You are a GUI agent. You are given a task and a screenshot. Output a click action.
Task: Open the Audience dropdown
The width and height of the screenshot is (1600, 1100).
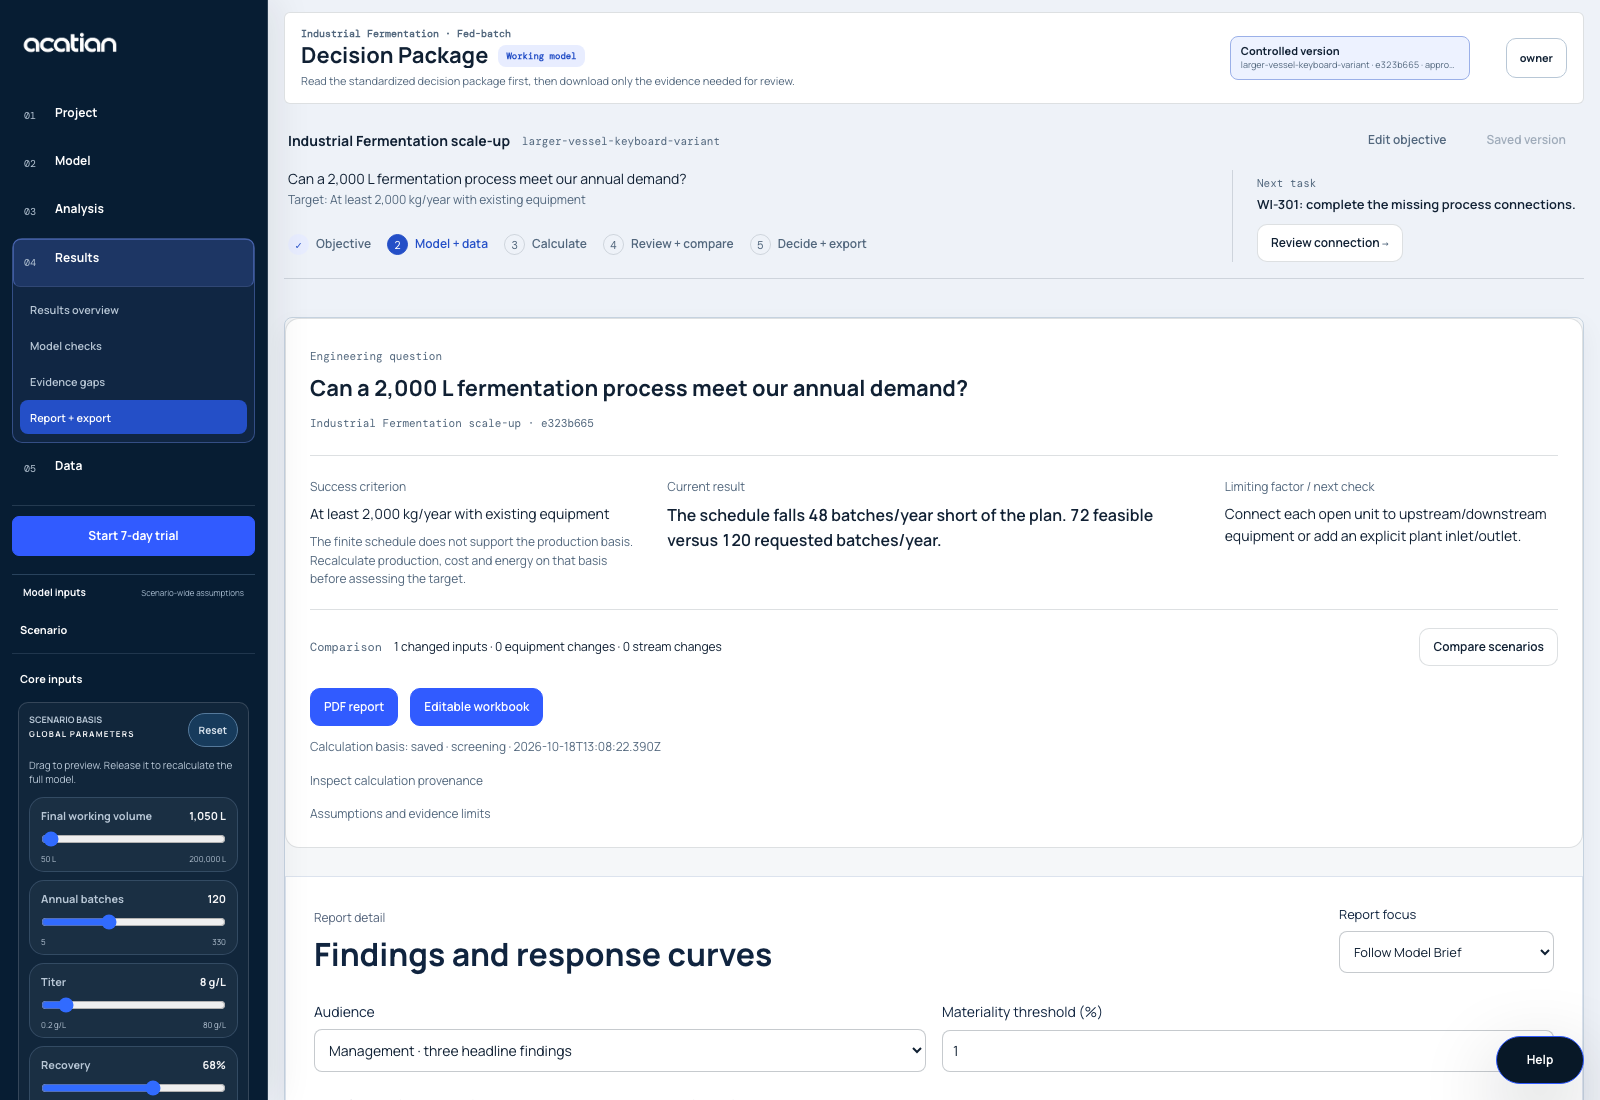pyautogui.click(x=619, y=1051)
